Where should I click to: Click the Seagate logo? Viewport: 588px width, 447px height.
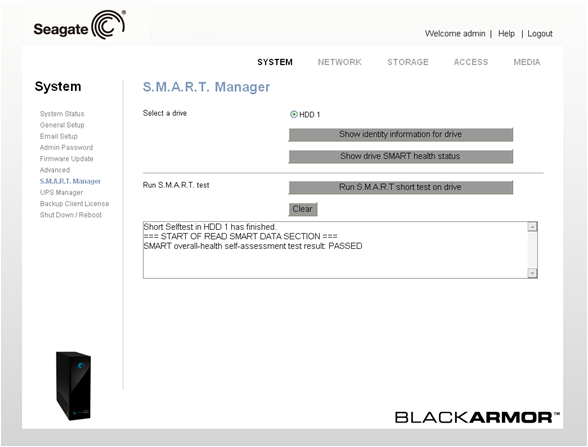tap(80, 26)
